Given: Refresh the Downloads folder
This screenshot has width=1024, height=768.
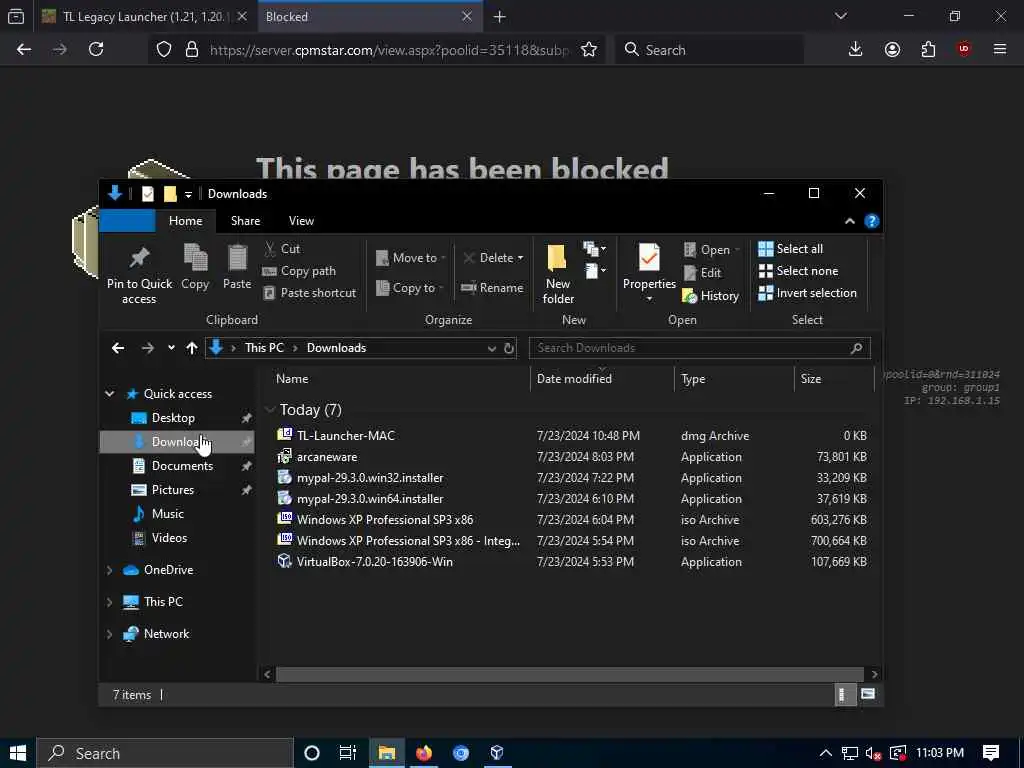Looking at the screenshot, I should click(509, 348).
